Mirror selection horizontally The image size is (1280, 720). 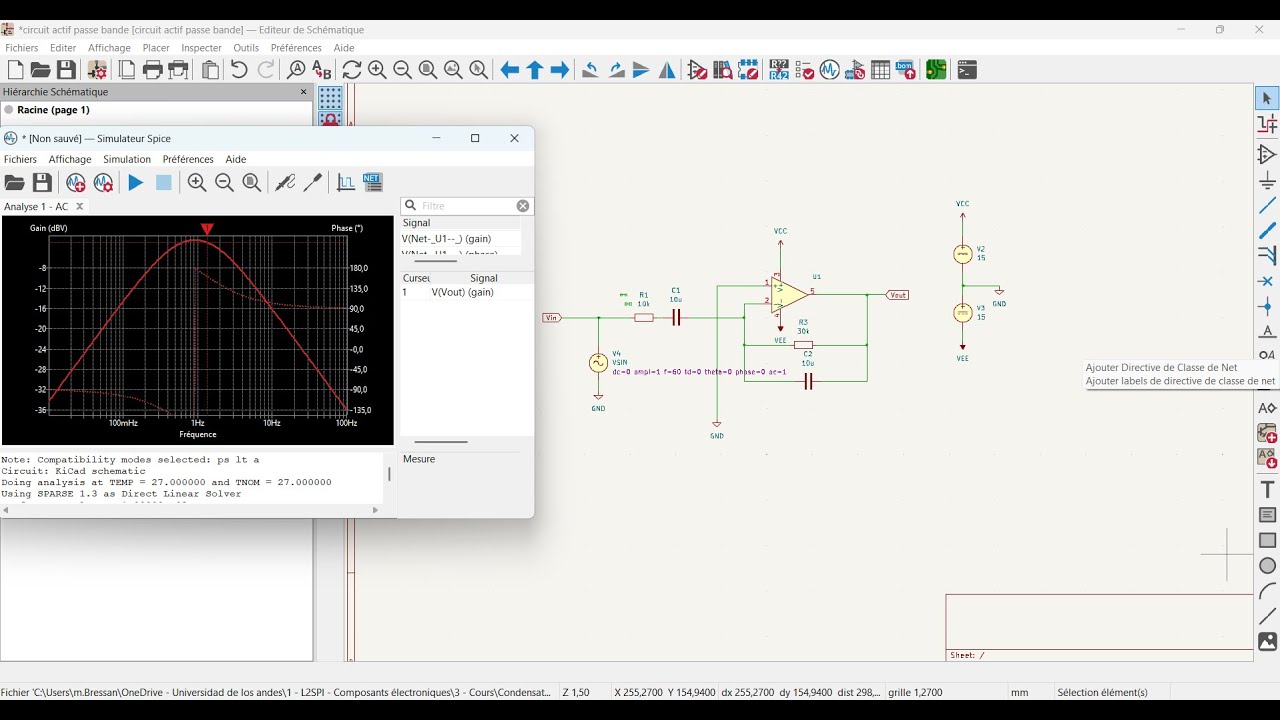[x=667, y=70]
